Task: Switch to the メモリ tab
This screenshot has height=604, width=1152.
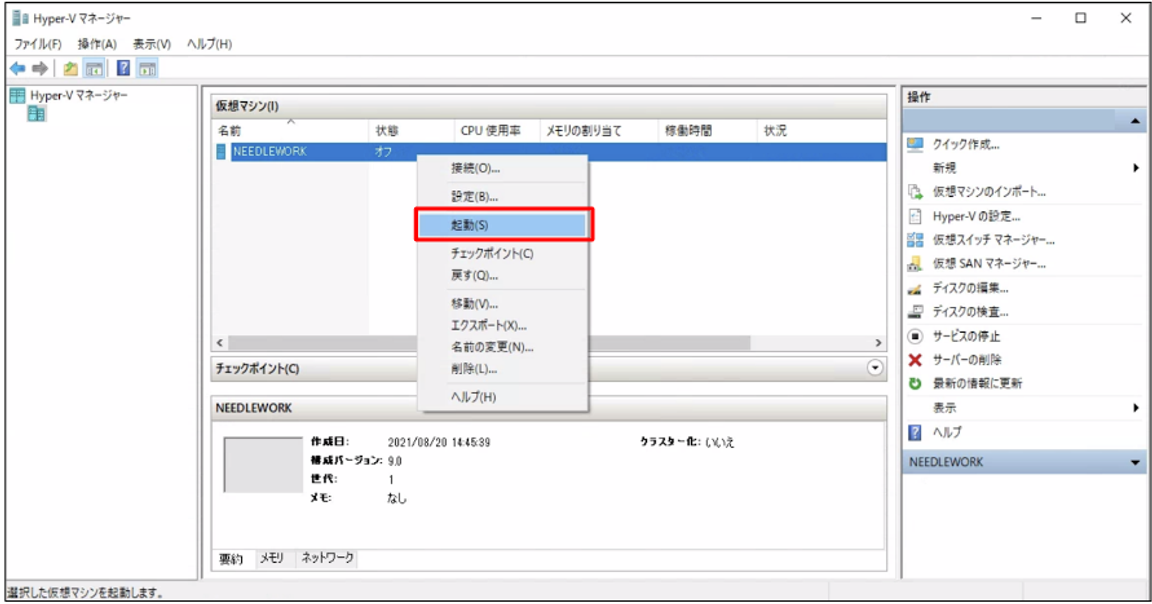Action: tap(272, 558)
